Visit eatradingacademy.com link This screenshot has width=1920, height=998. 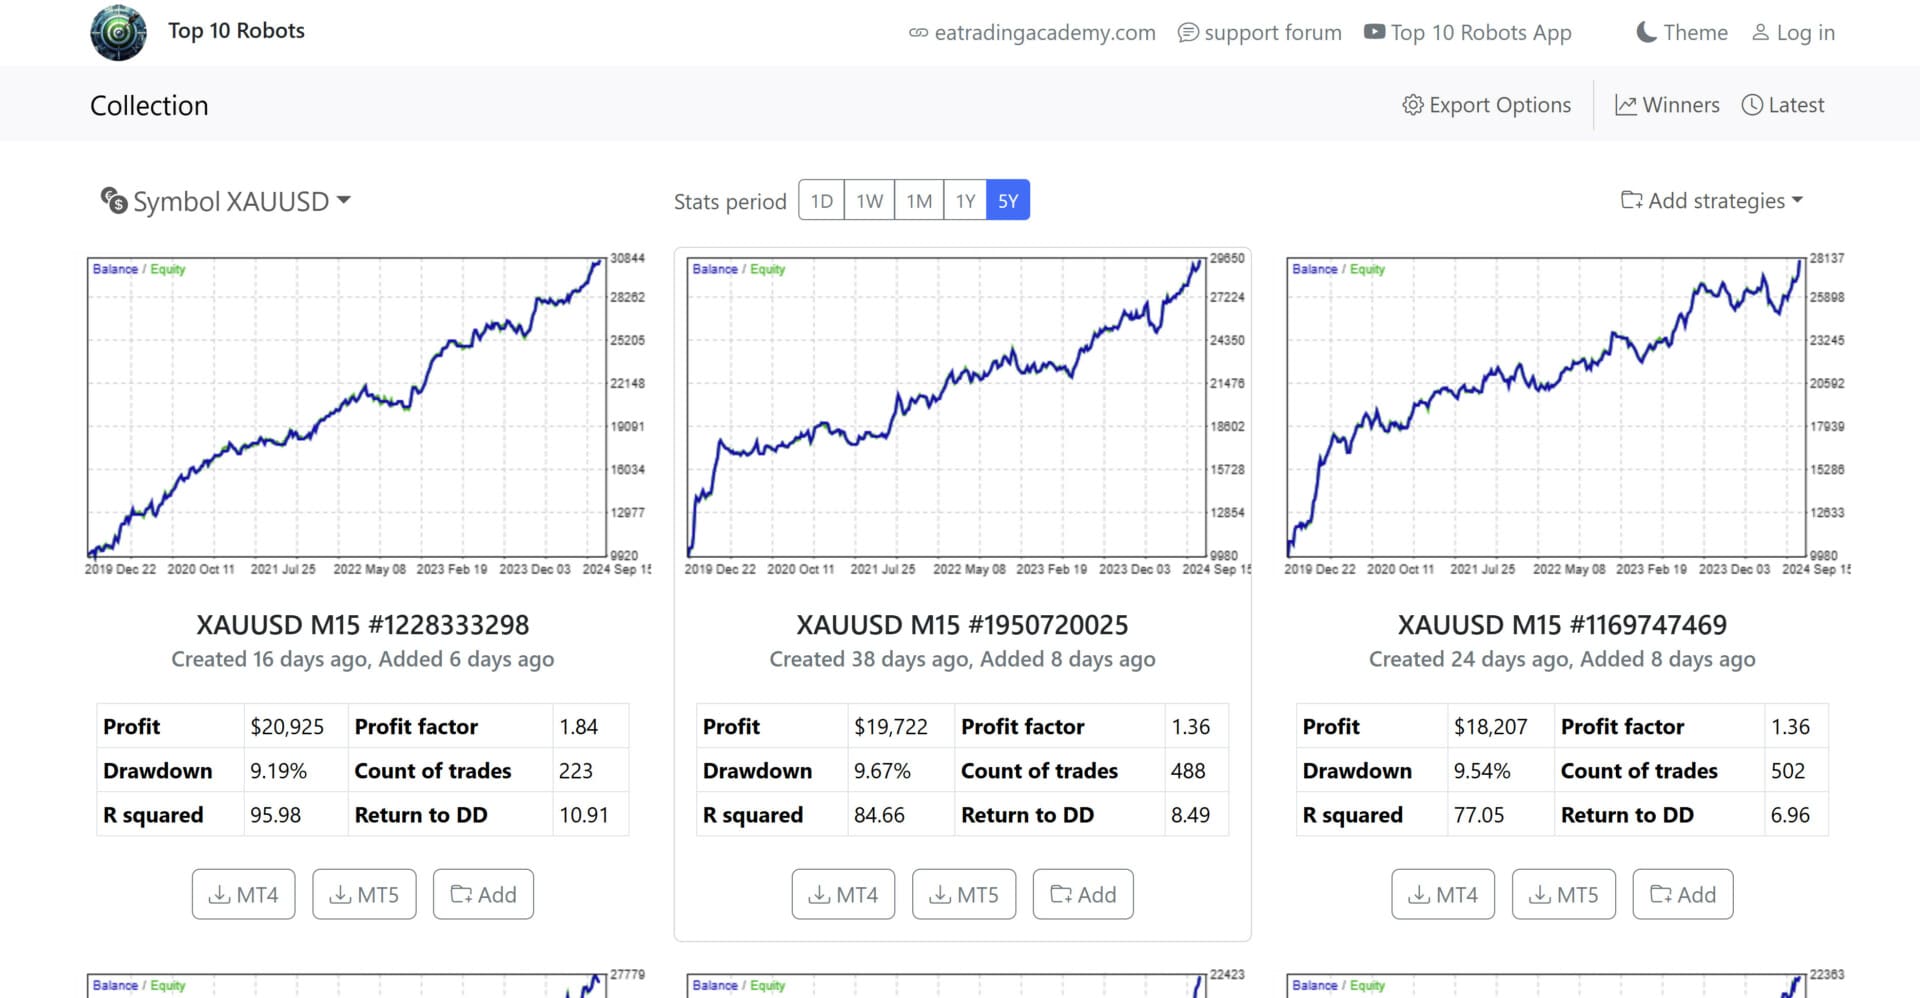coord(1045,33)
